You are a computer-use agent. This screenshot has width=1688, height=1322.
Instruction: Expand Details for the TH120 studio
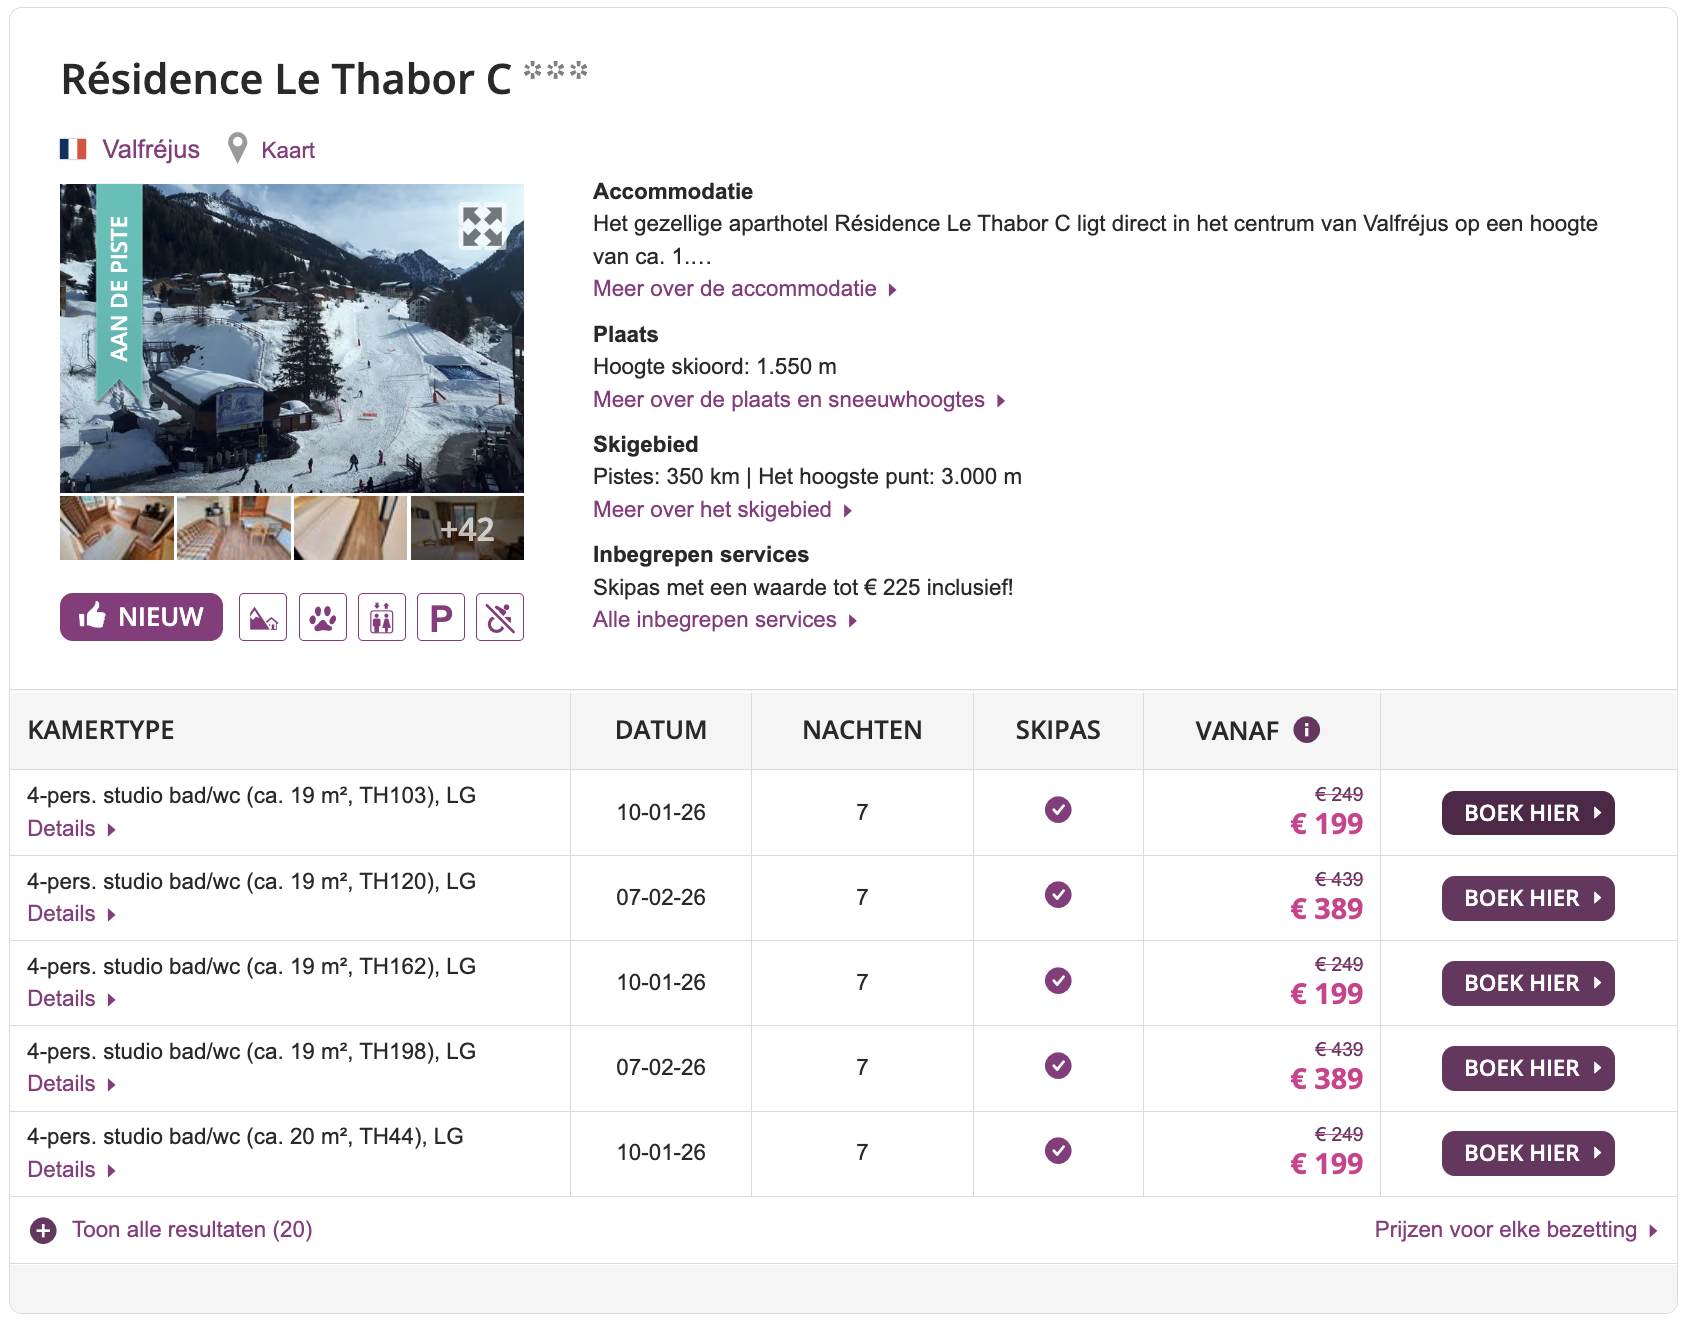[72, 914]
